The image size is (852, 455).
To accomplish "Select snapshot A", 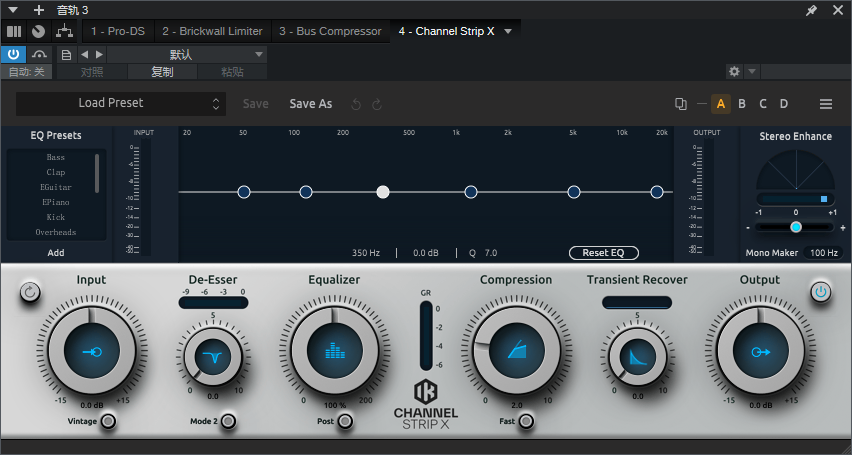I will pos(721,104).
